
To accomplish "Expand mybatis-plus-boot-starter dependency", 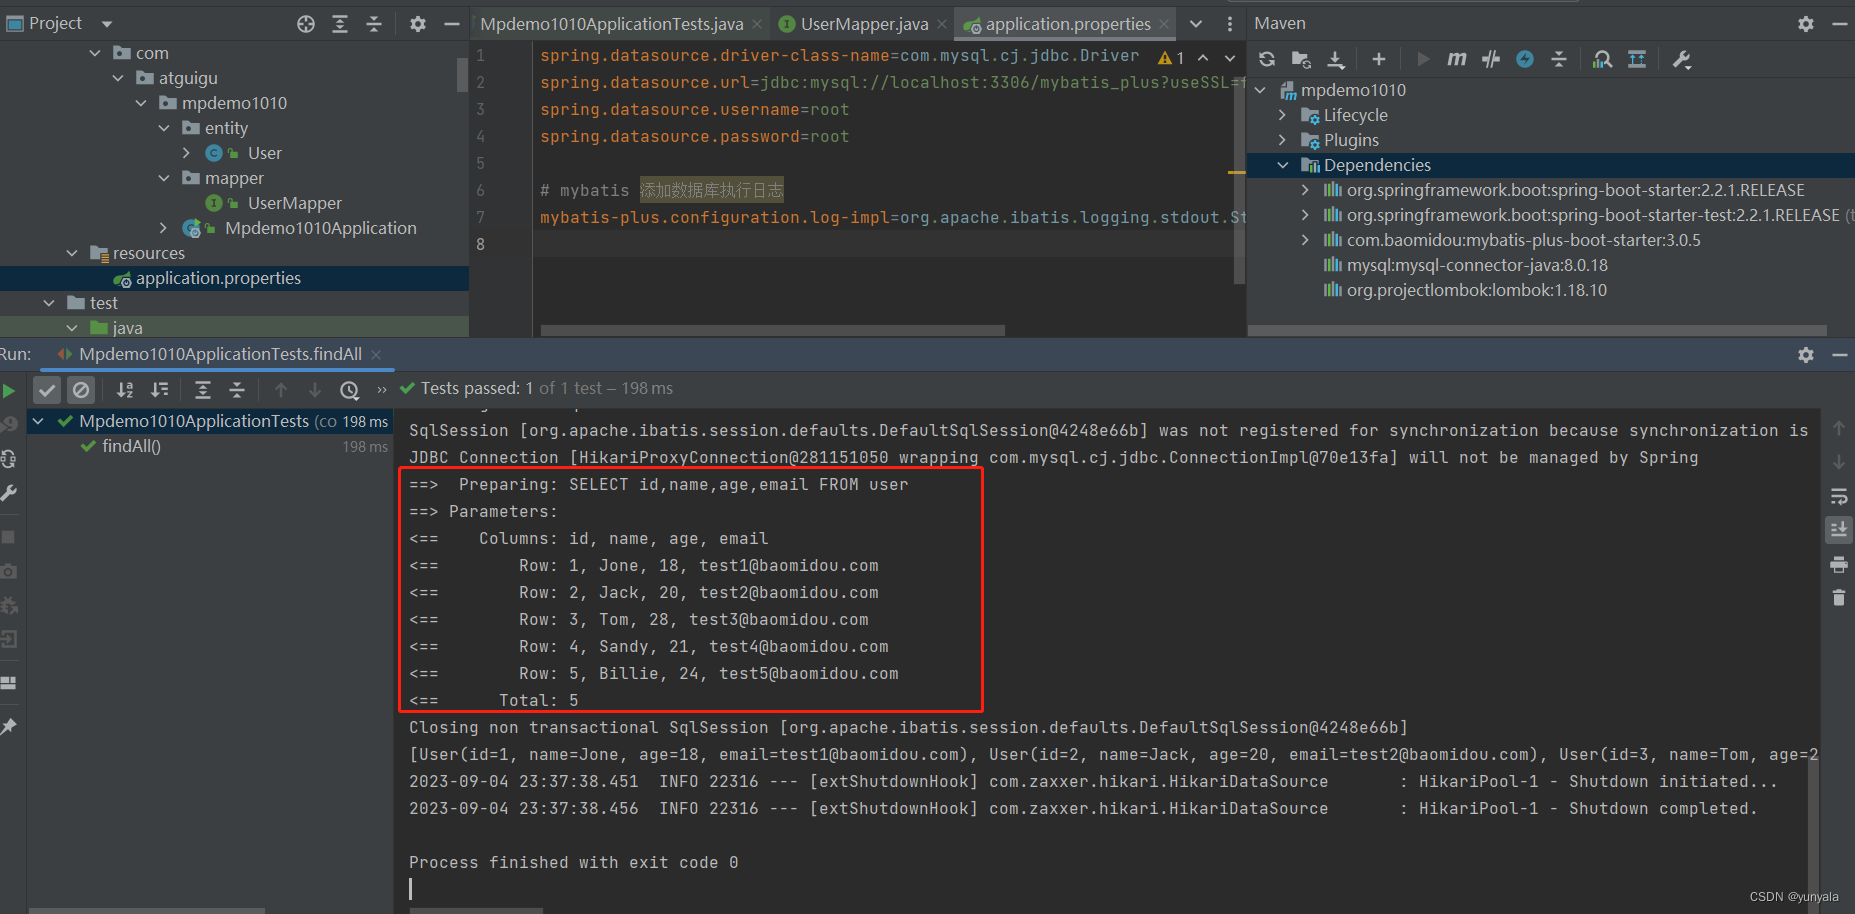I will [x=1305, y=240].
